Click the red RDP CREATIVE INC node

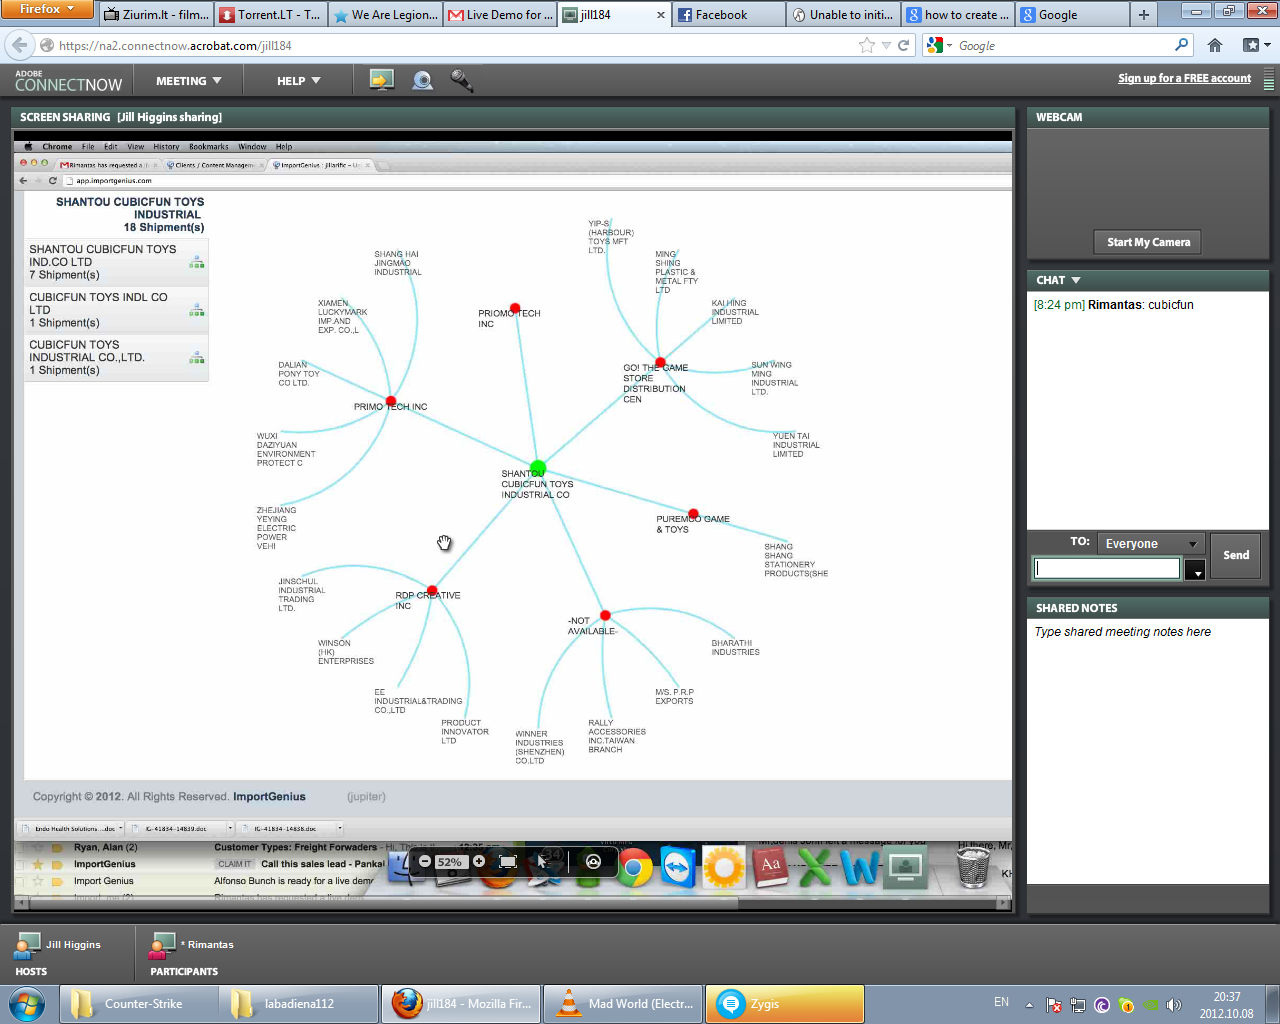click(x=432, y=590)
